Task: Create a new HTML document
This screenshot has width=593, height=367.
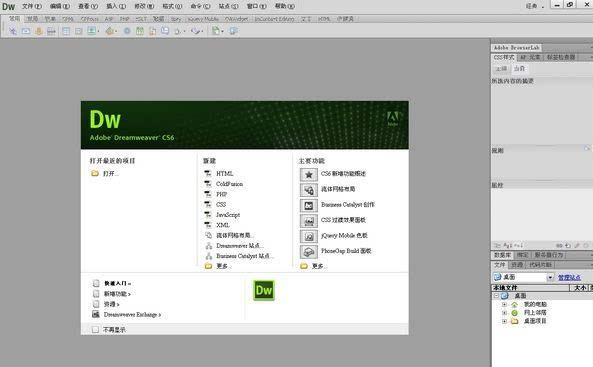Action: point(224,173)
